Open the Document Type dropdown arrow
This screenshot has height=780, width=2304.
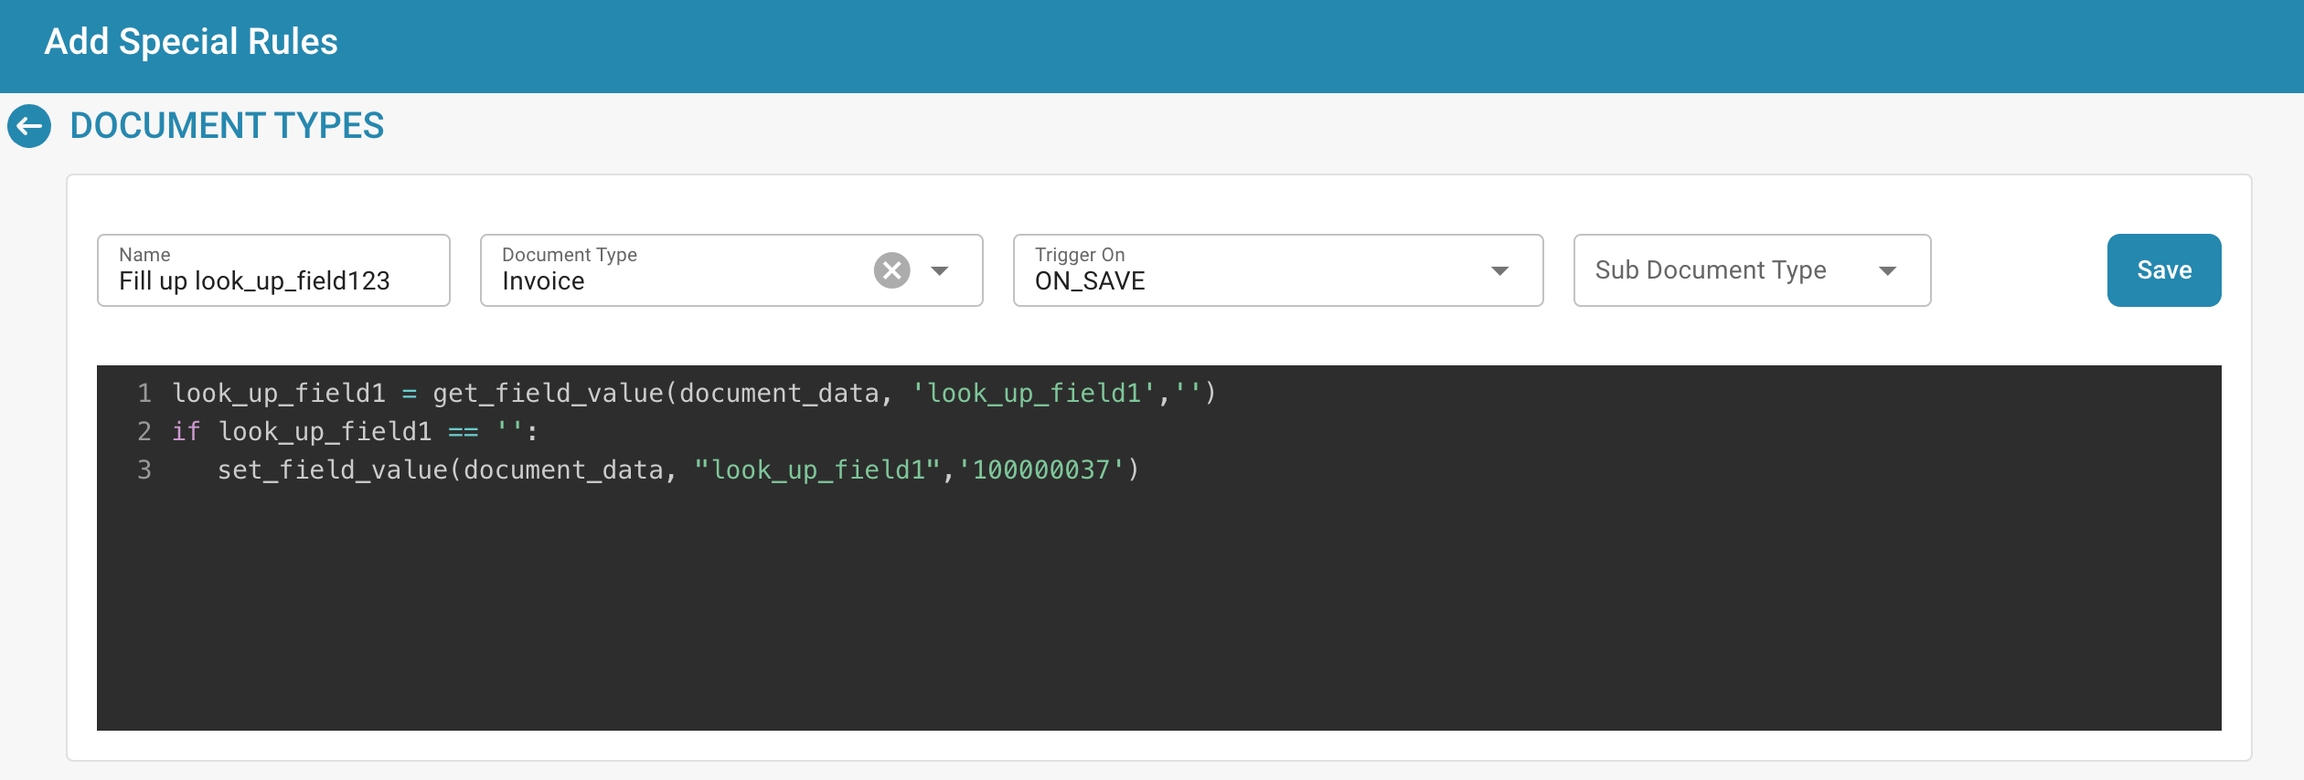pyautogui.click(x=940, y=270)
